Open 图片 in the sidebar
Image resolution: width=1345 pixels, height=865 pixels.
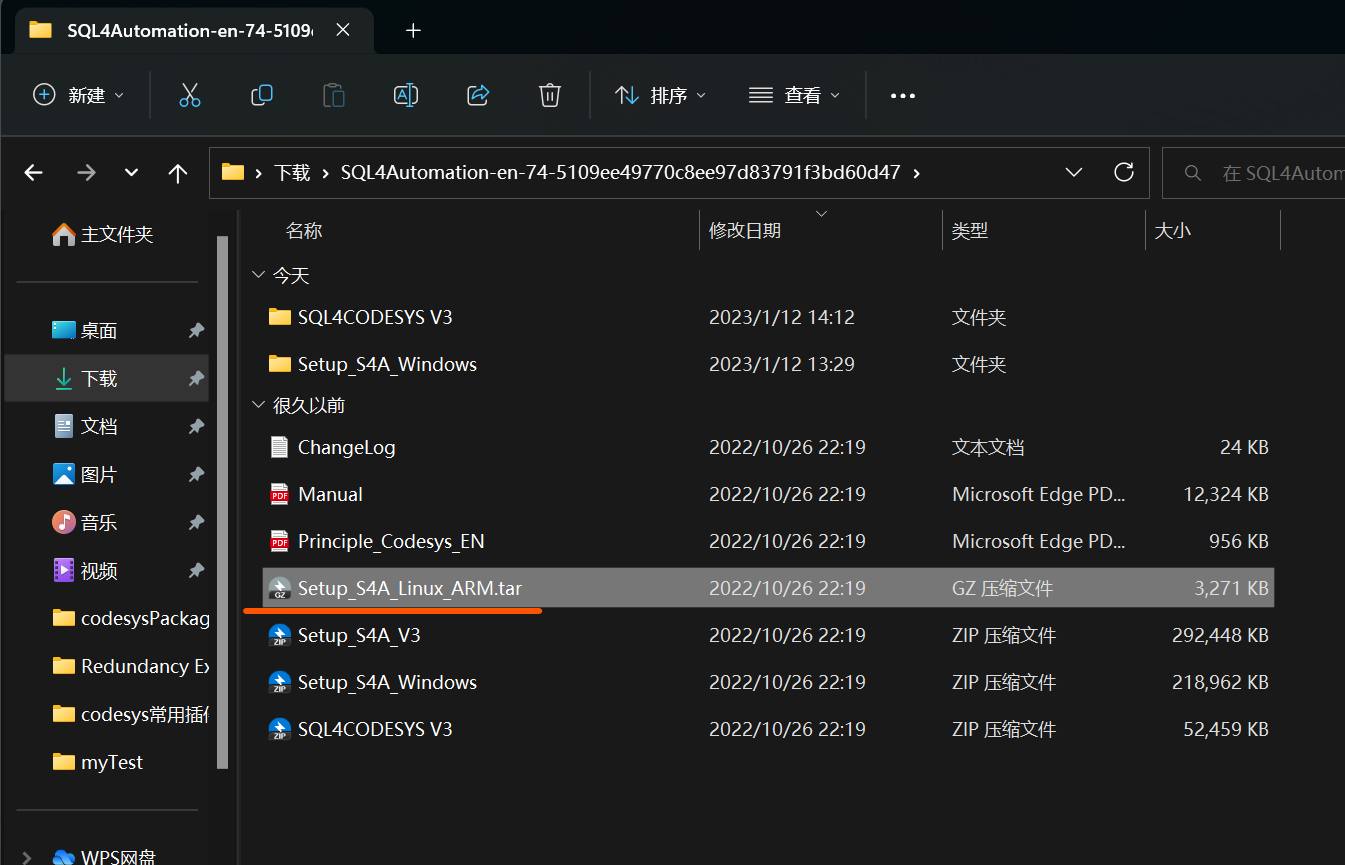(x=106, y=474)
